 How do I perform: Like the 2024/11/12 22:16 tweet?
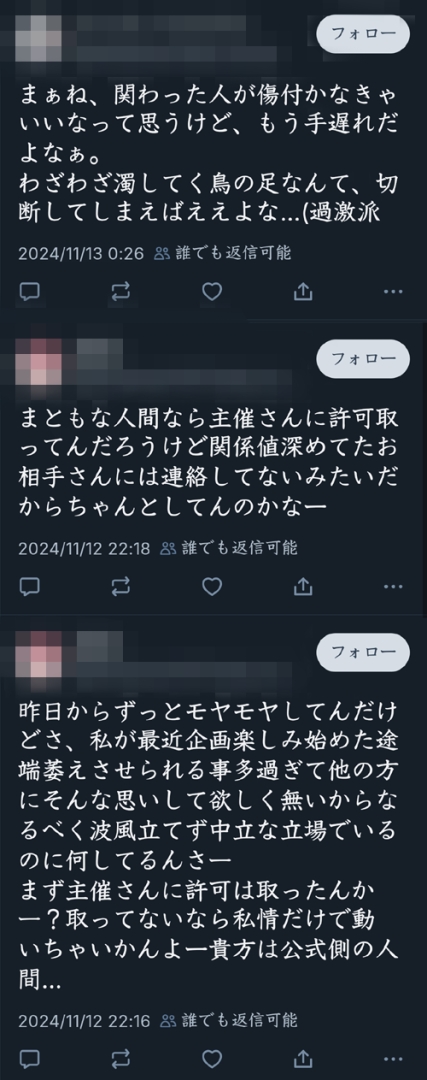[x=211, y=1059]
